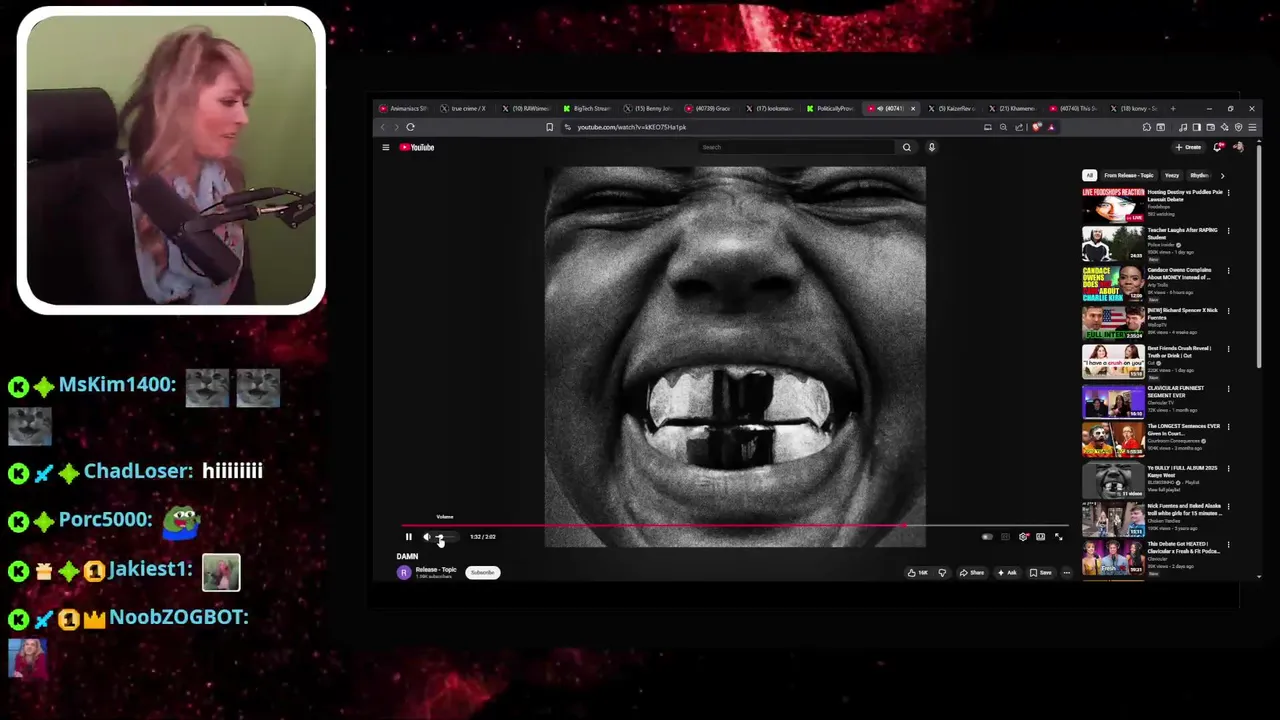Adjust the volume slider

(x=446, y=537)
